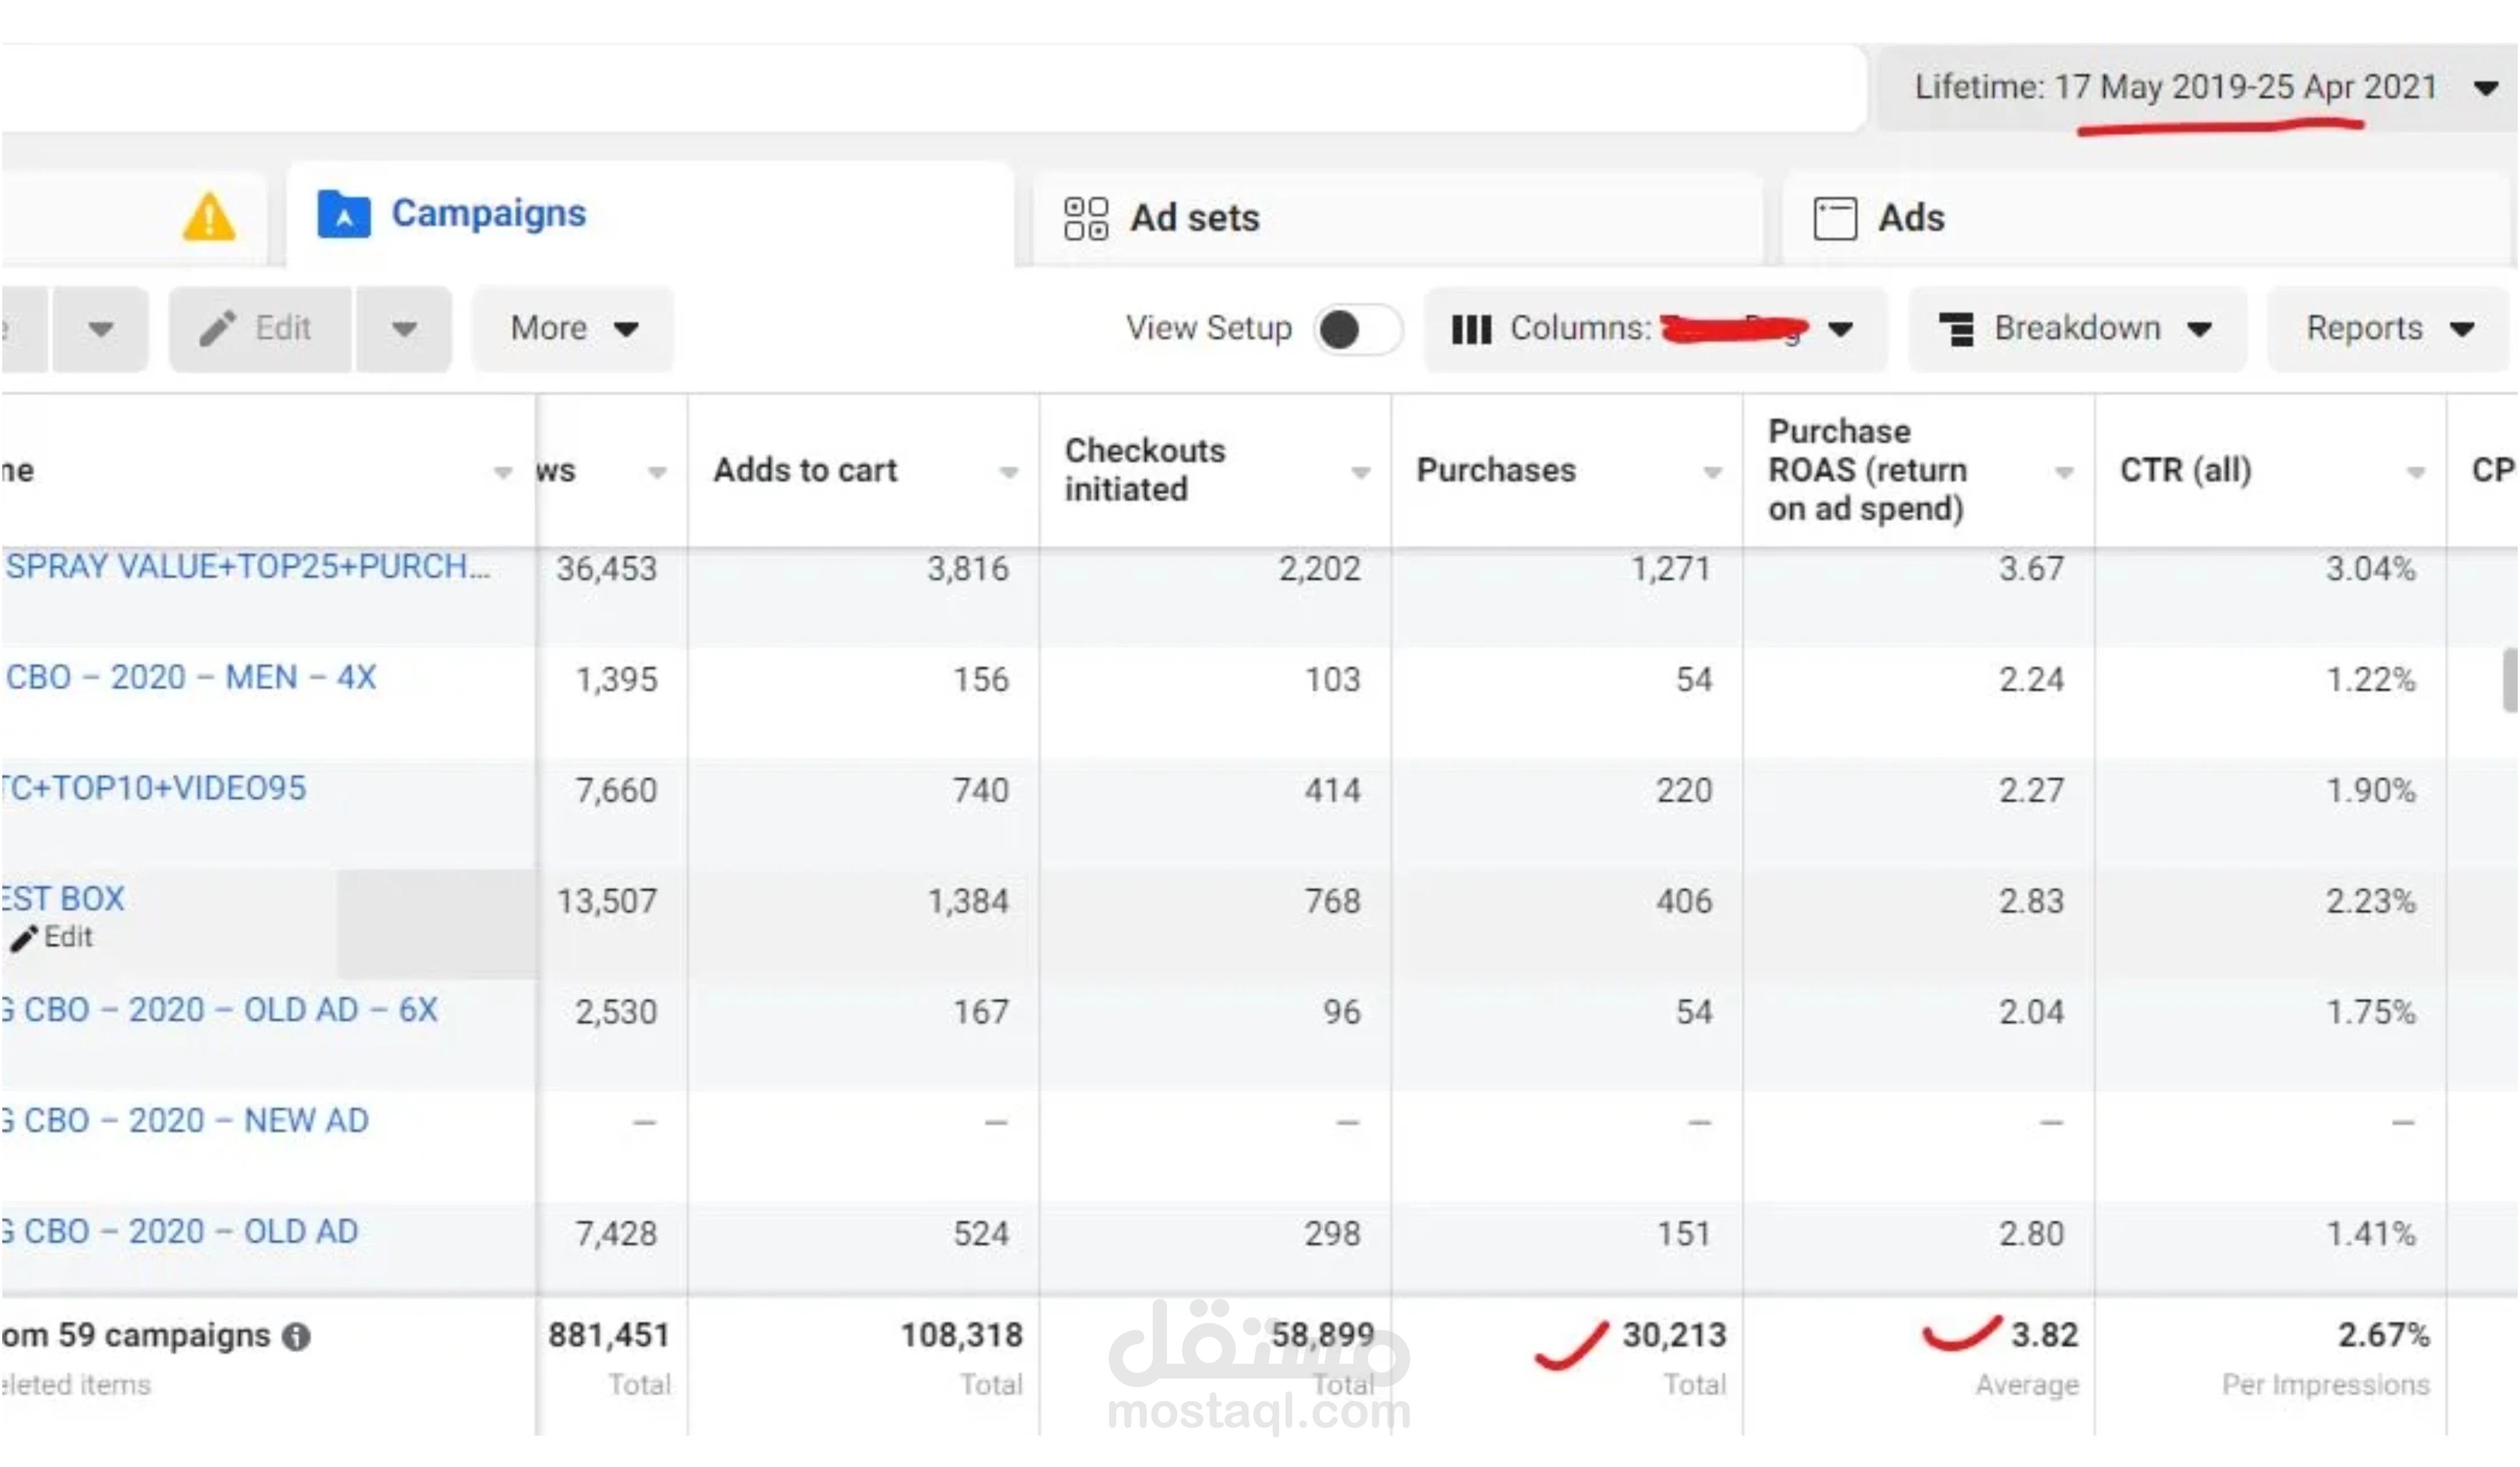
Task: Click the yellow warning triangle icon
Action: click(209, 216)
